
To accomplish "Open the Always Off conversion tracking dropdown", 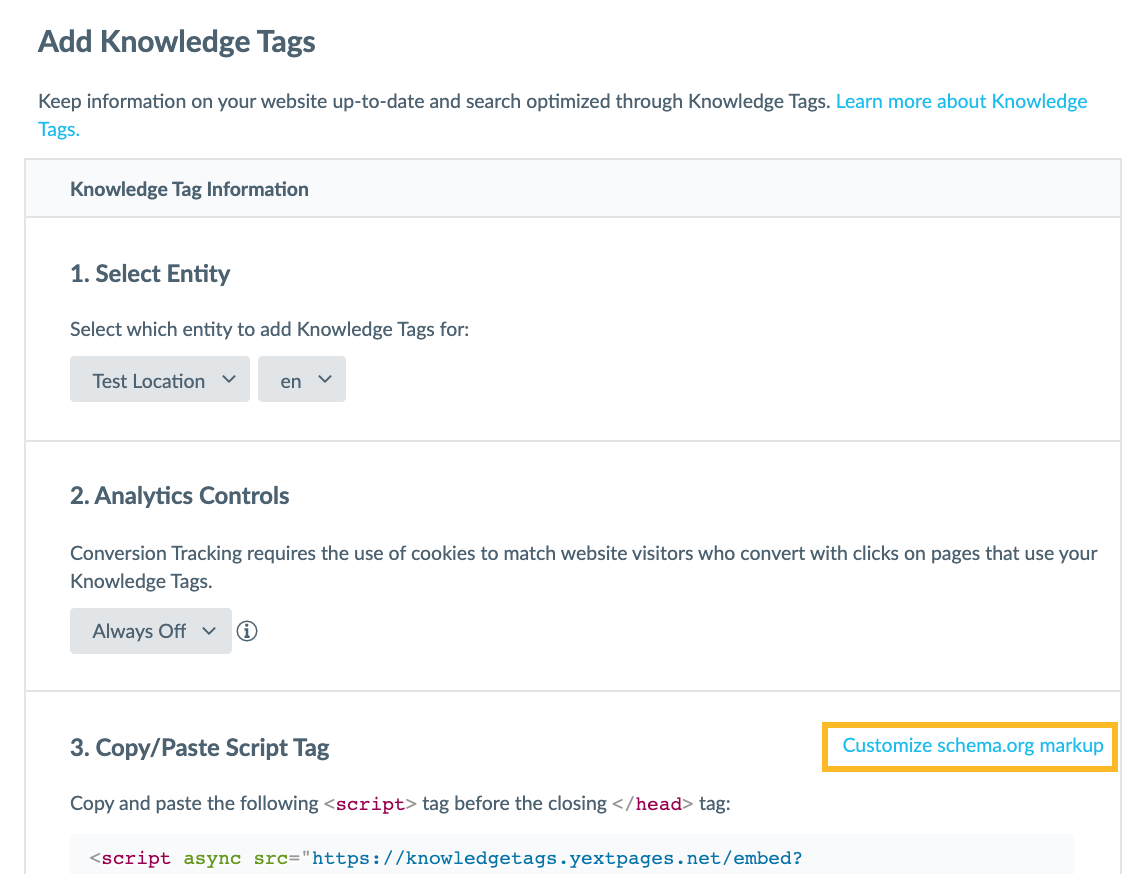I will tap(151, 631).
